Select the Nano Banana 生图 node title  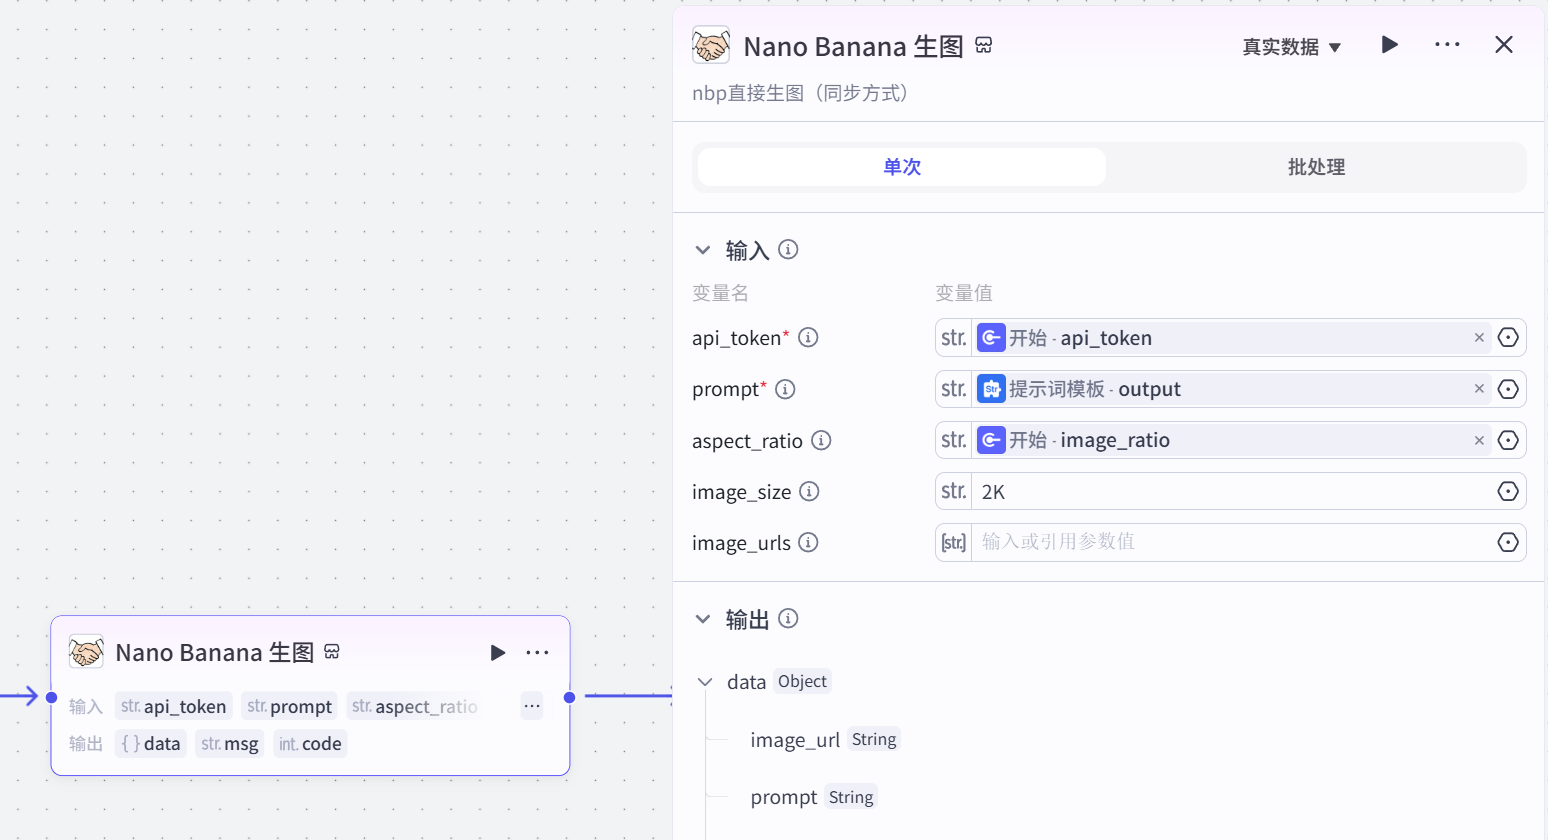click(215, 653)
